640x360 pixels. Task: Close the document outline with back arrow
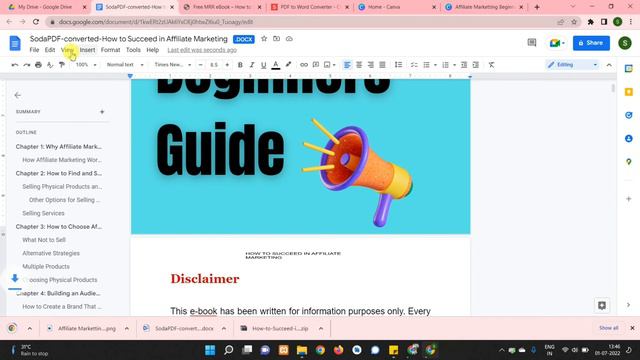click(18, 95)
